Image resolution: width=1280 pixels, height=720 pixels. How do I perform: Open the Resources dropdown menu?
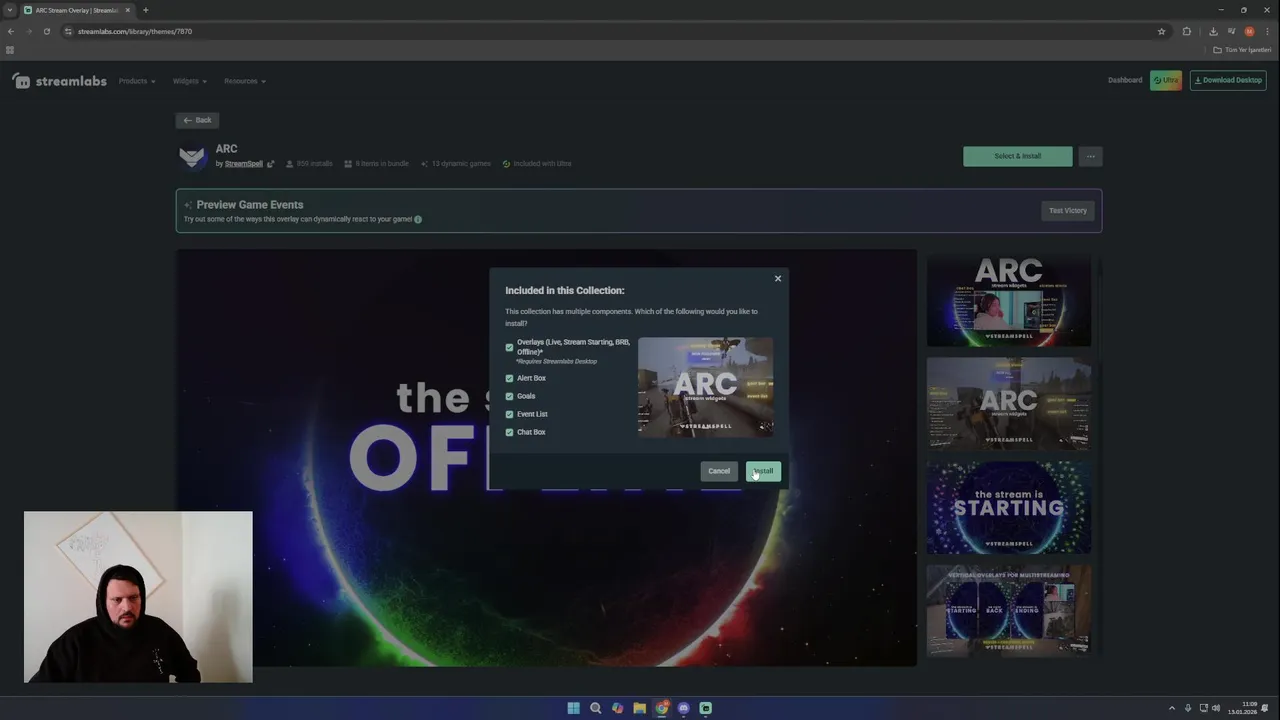[245, 81]
